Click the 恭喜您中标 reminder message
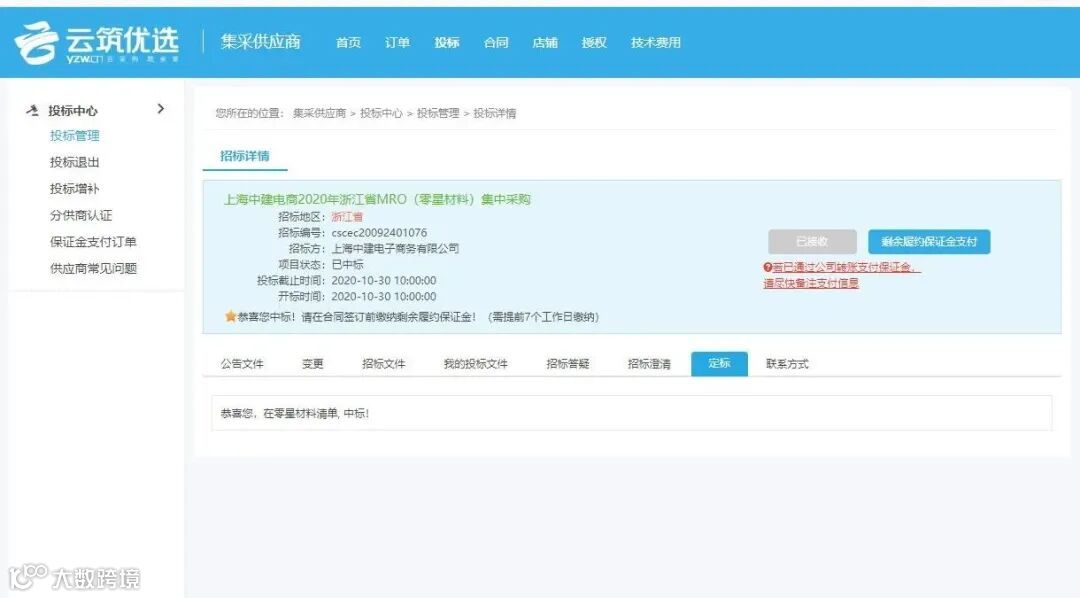Image resolution: width=1080 pixels, height=598 pixels. [x=418, y=317]
